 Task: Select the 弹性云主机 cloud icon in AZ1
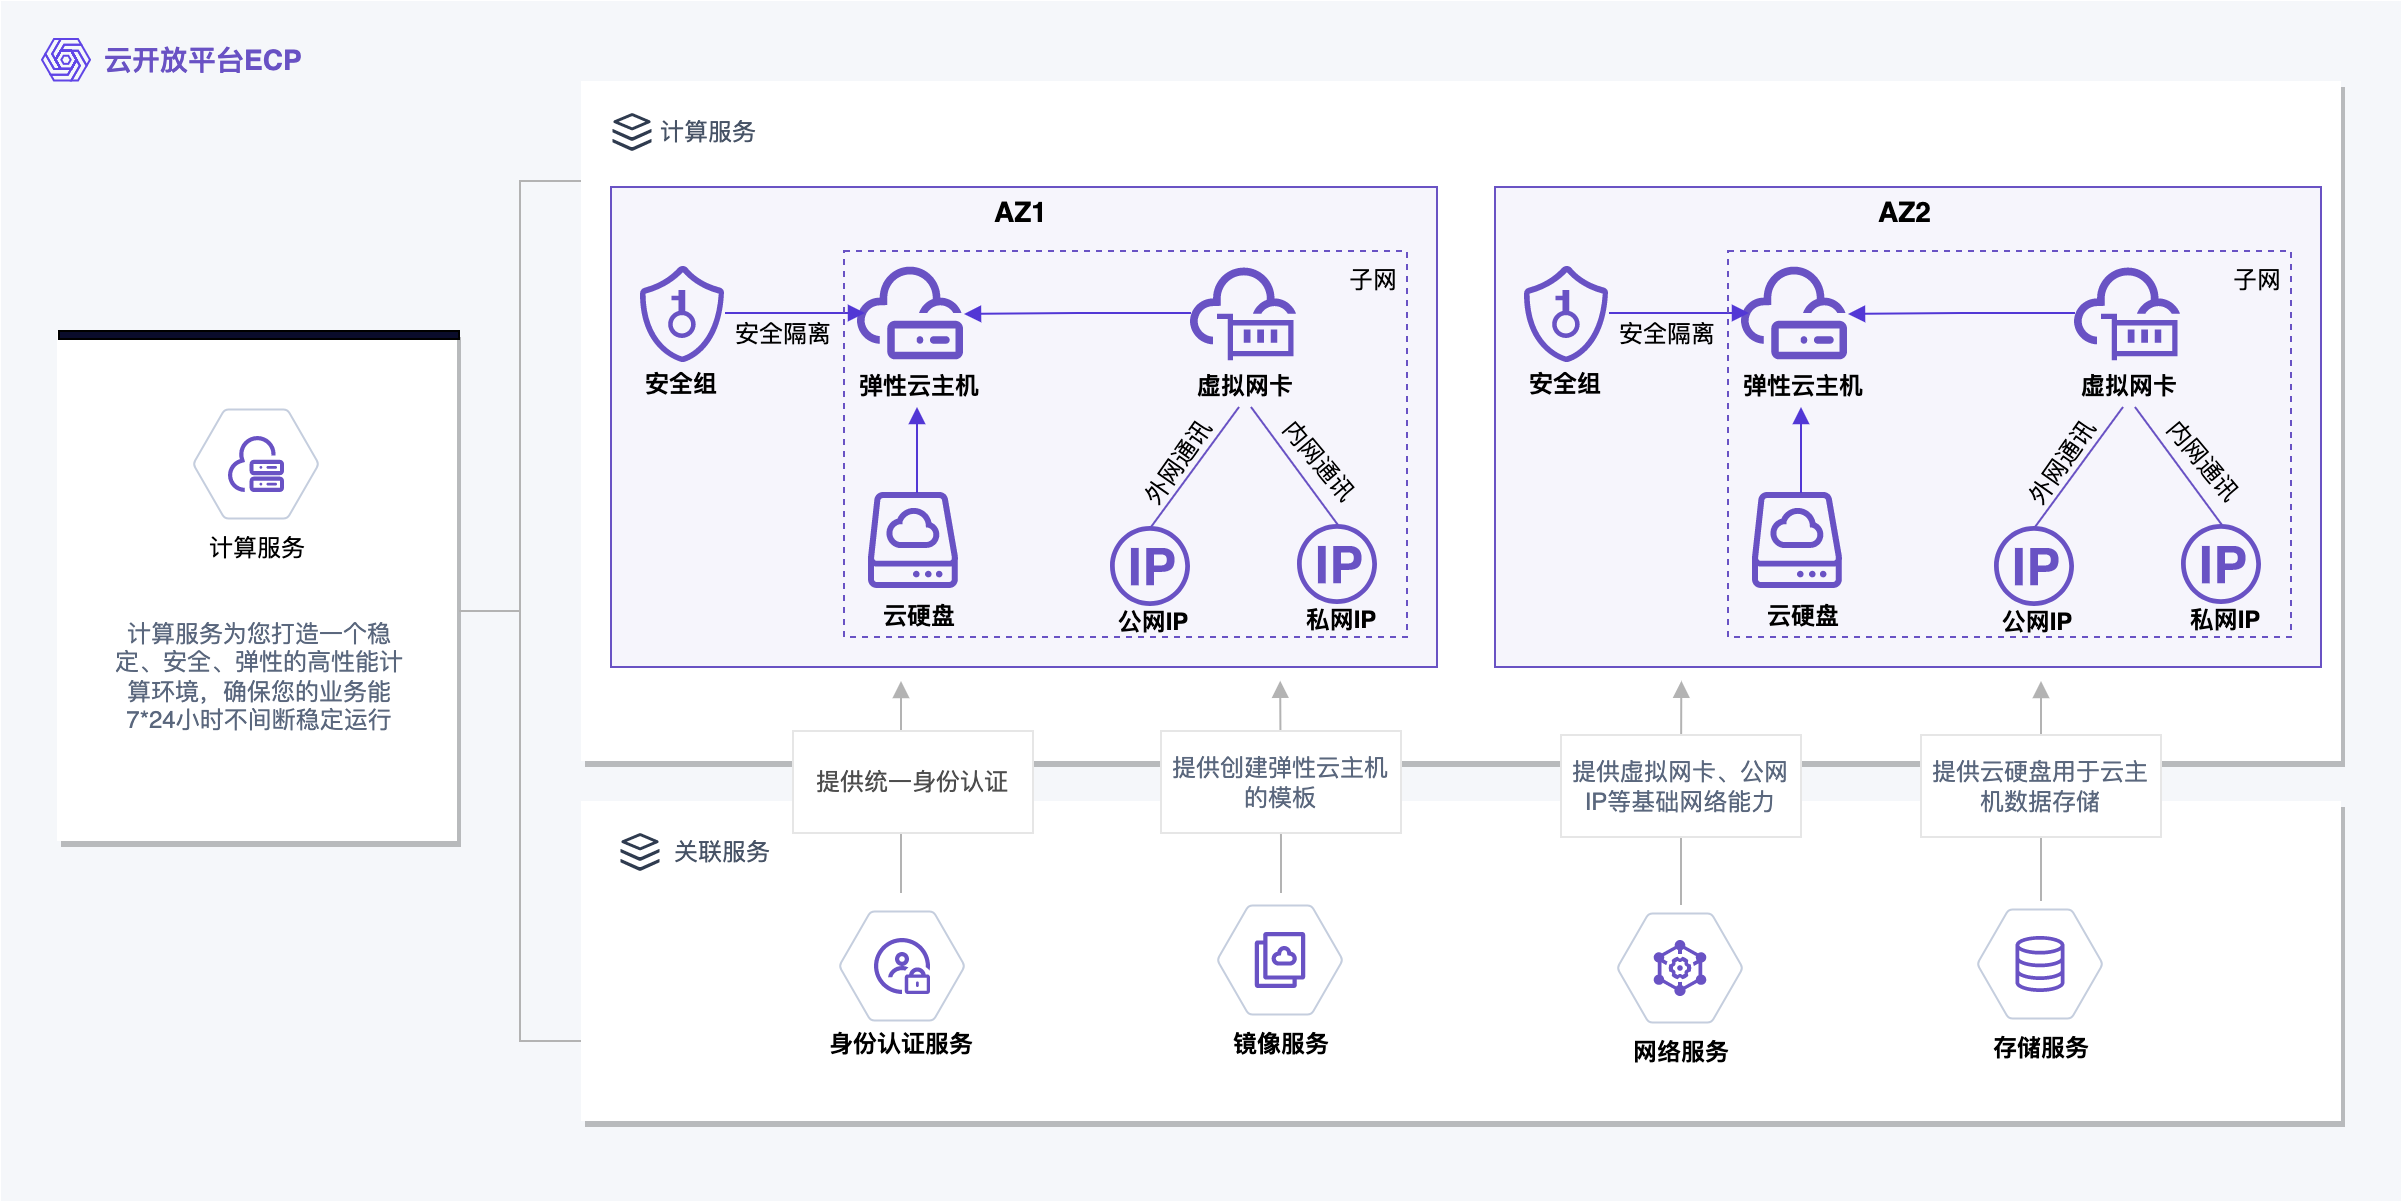[911, 314]
